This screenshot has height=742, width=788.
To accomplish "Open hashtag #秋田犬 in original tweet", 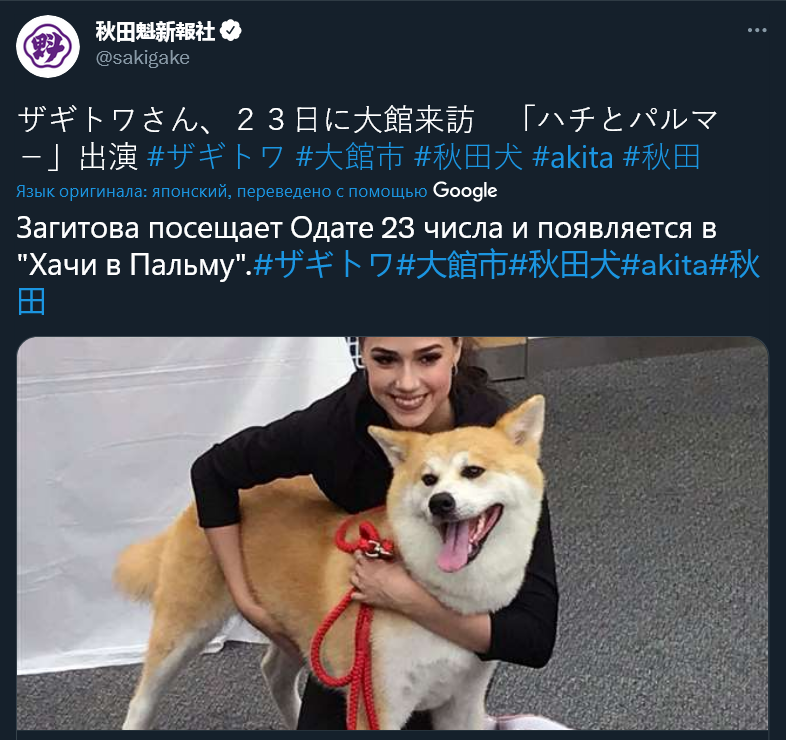I will click(468, 156).
